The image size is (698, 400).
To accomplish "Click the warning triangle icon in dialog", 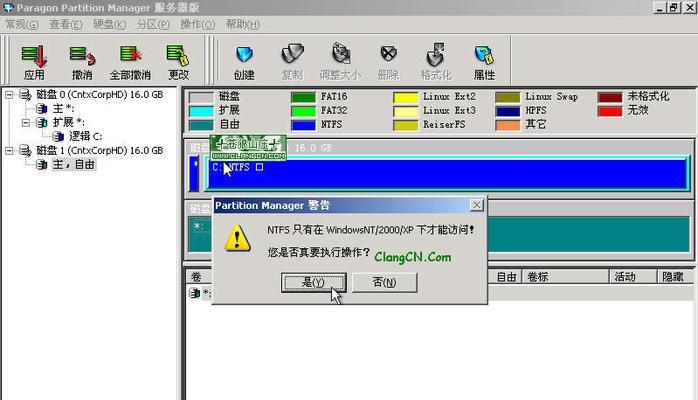I will coord(237,238).
